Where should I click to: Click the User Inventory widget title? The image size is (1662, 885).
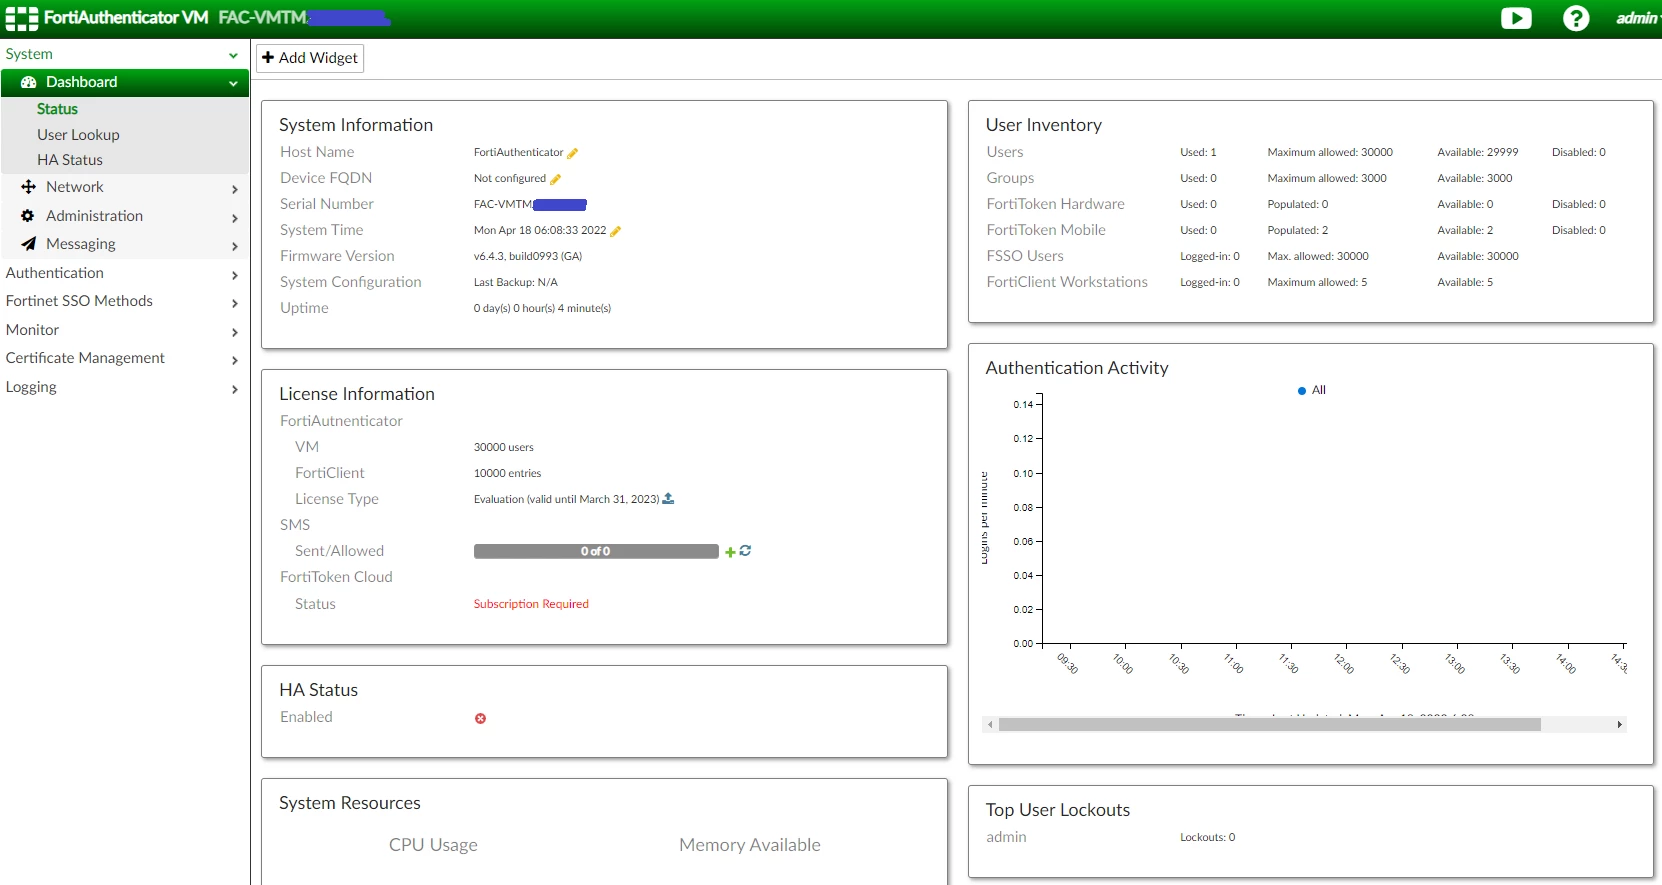(1044, 125)
